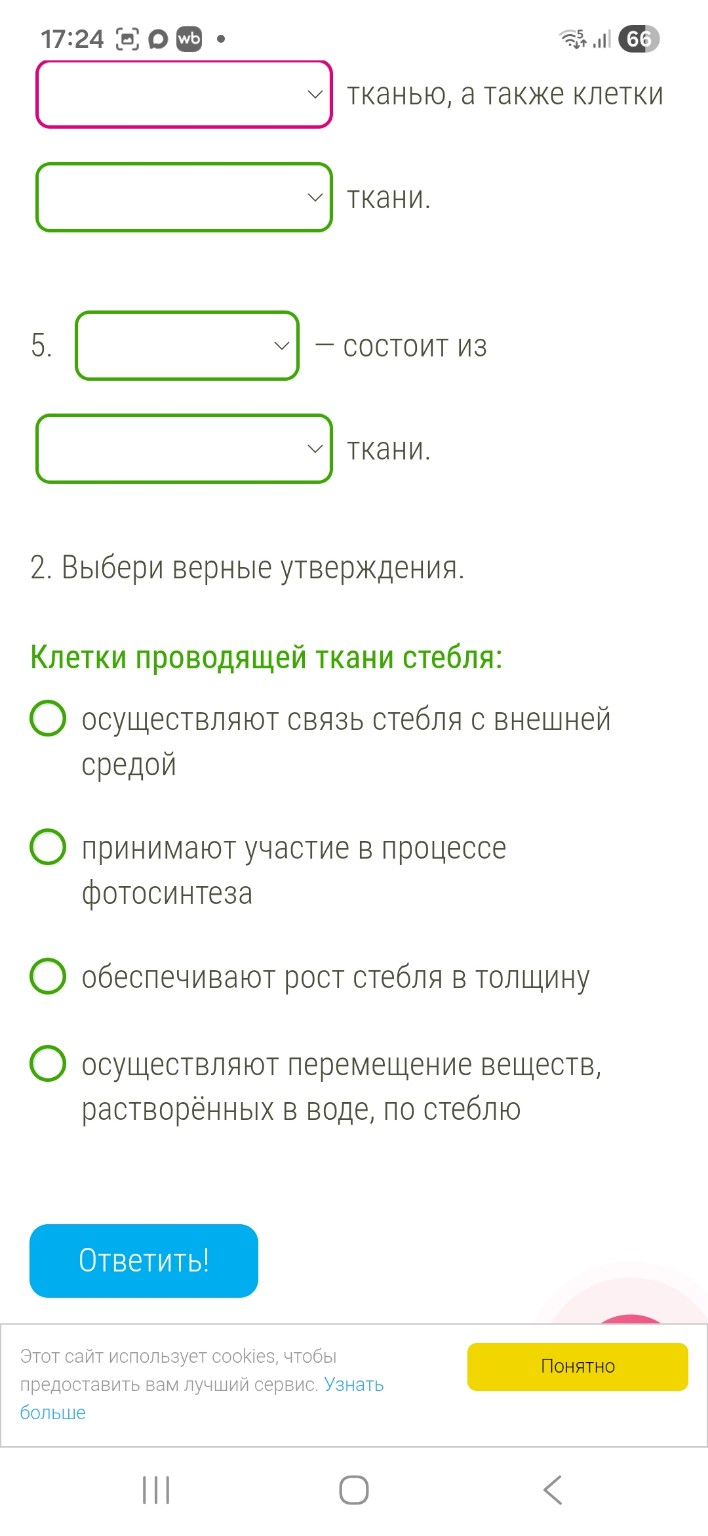Open the "Узнать больше" link
This screenshot has width=708, height=1536.
352,1384
